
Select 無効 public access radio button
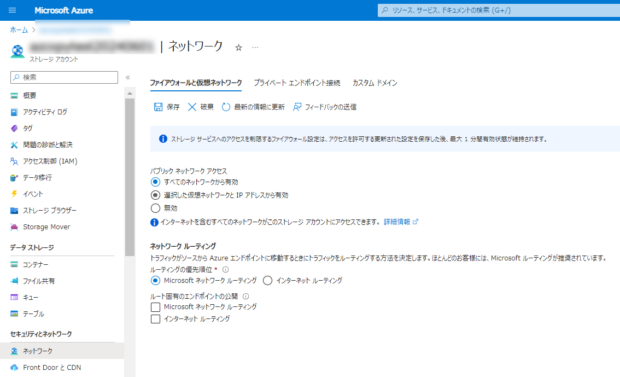(x=155, y=208)
